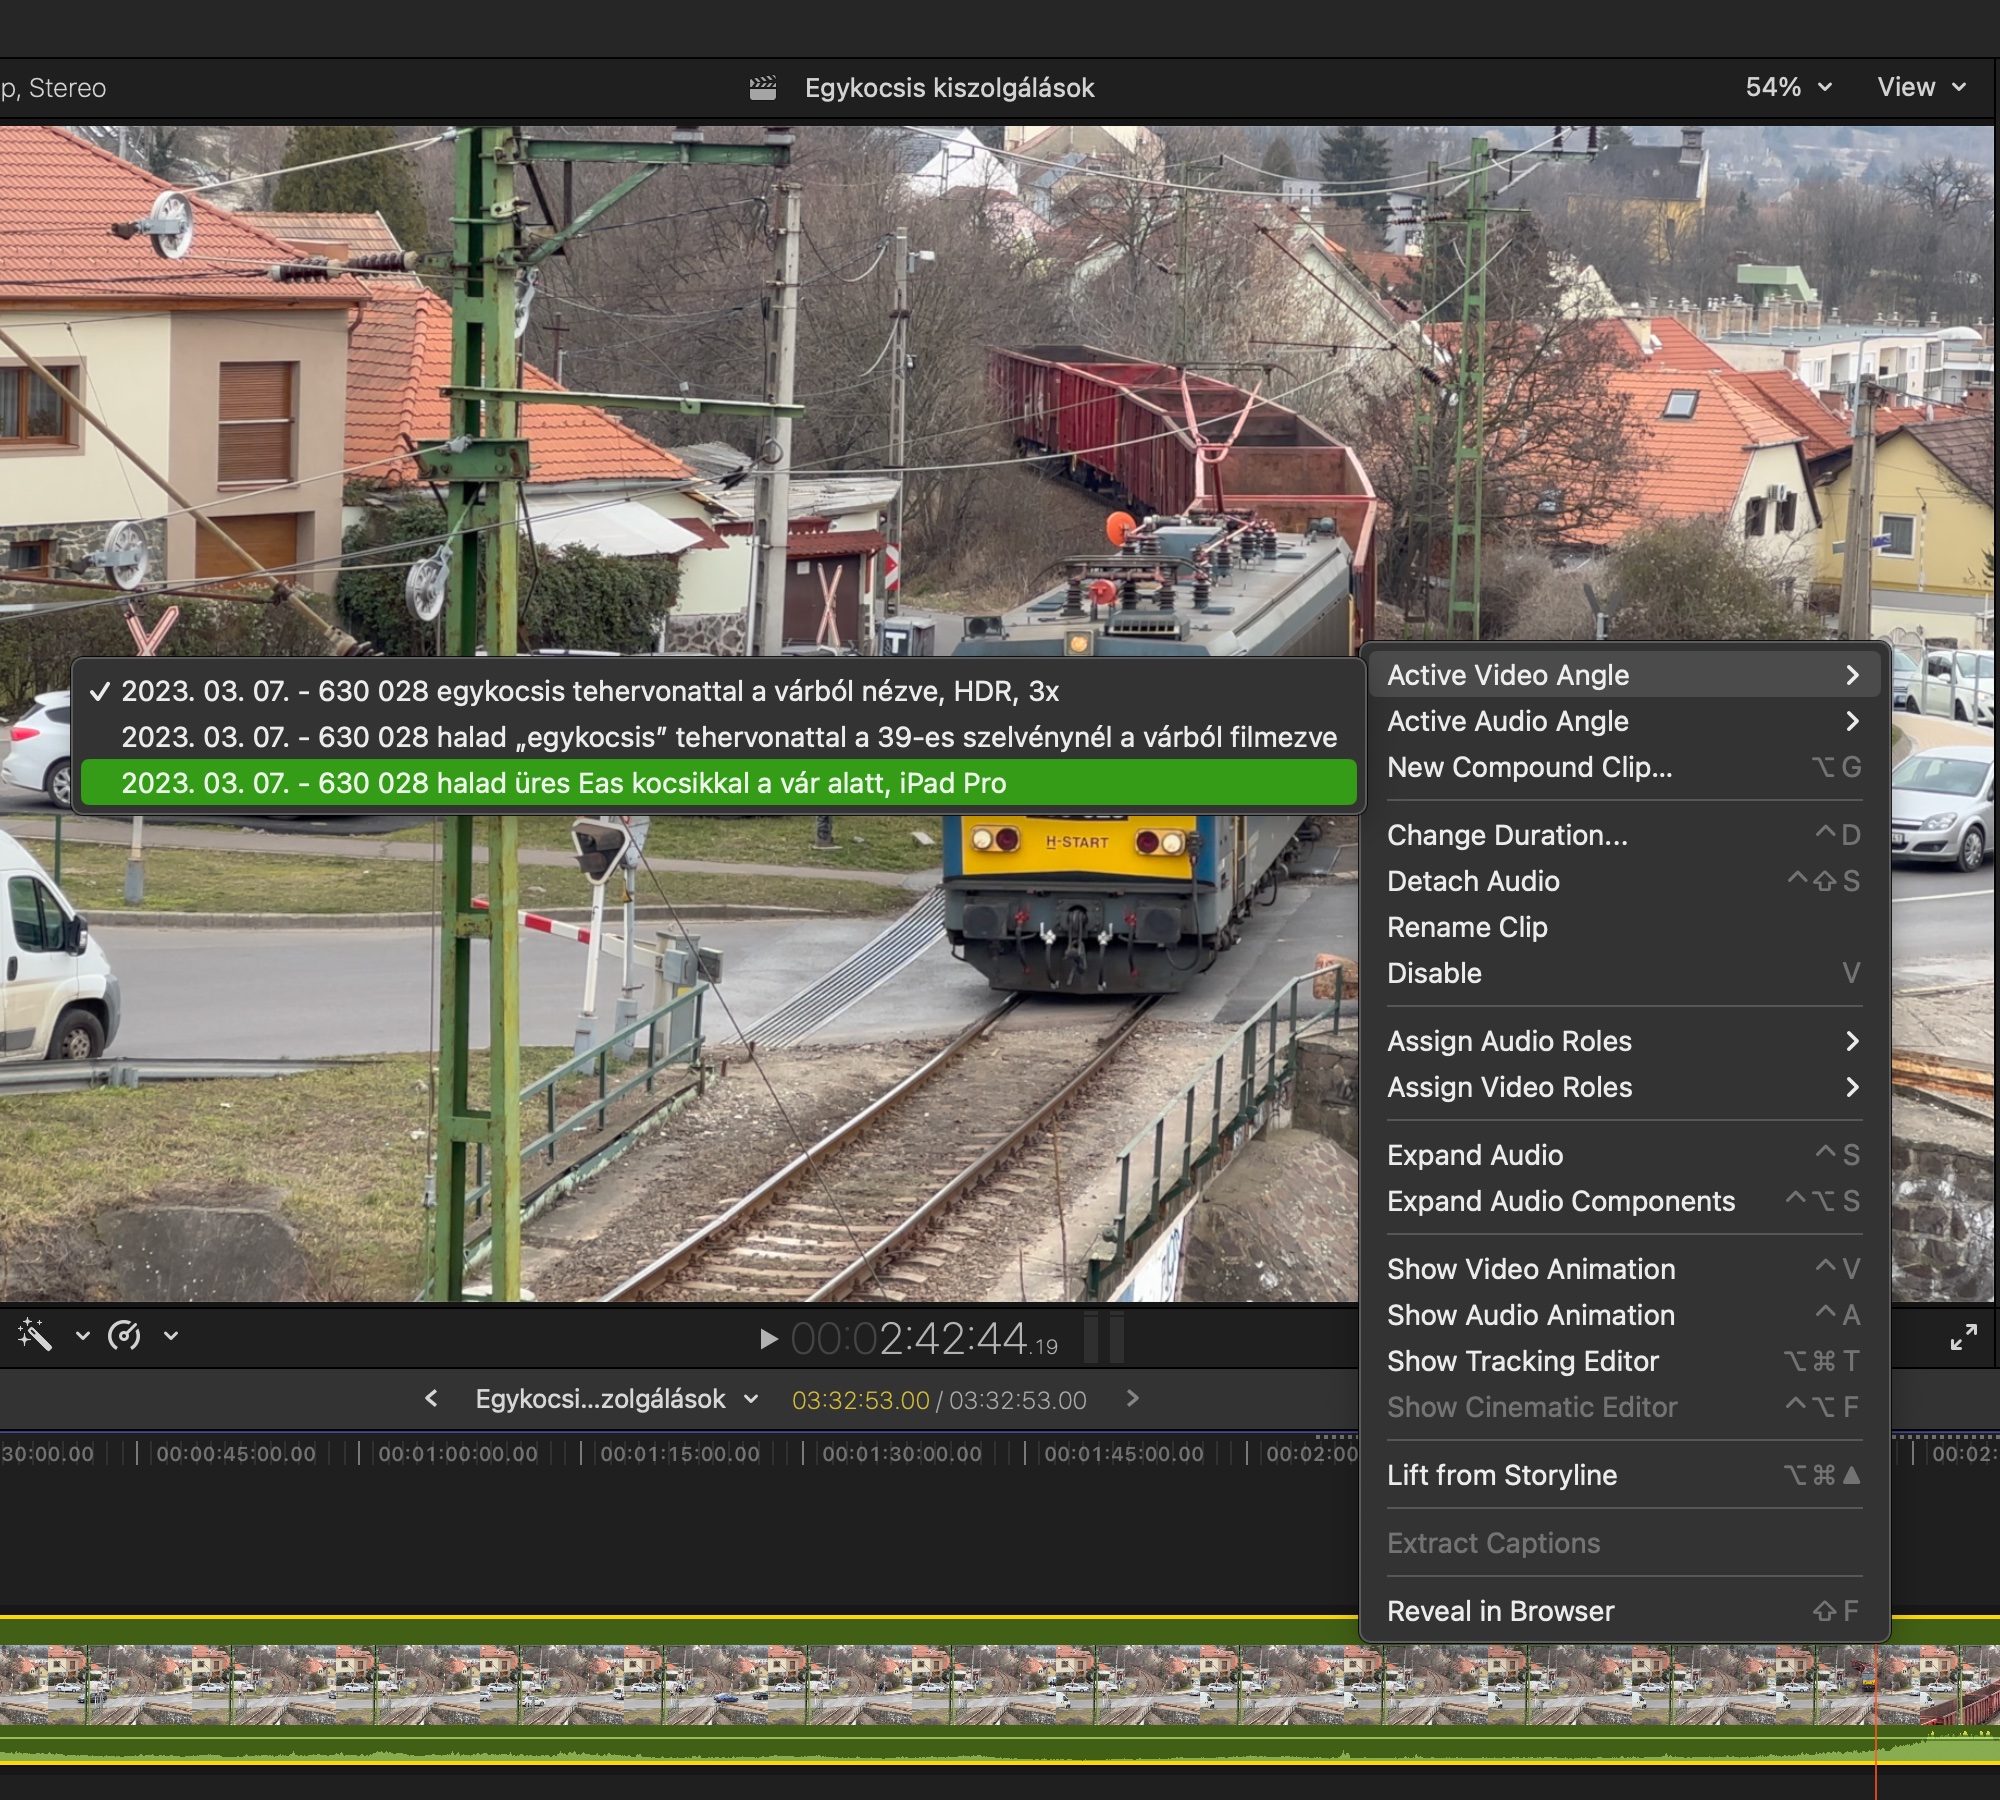This screenshot has height=1800, width=2000.
Task: Open Active Audio Angle submenu
Action: [1624, 721]
